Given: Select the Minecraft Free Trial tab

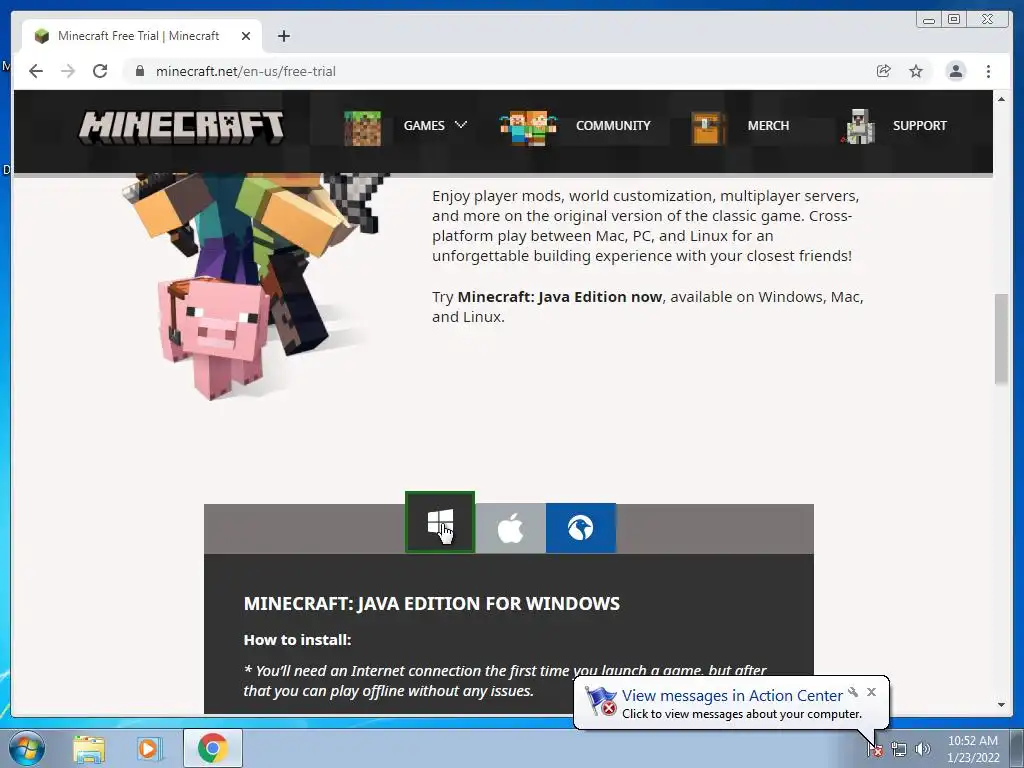Looking at the screenshot, I should pyautogui.click(x=142, y=36).
